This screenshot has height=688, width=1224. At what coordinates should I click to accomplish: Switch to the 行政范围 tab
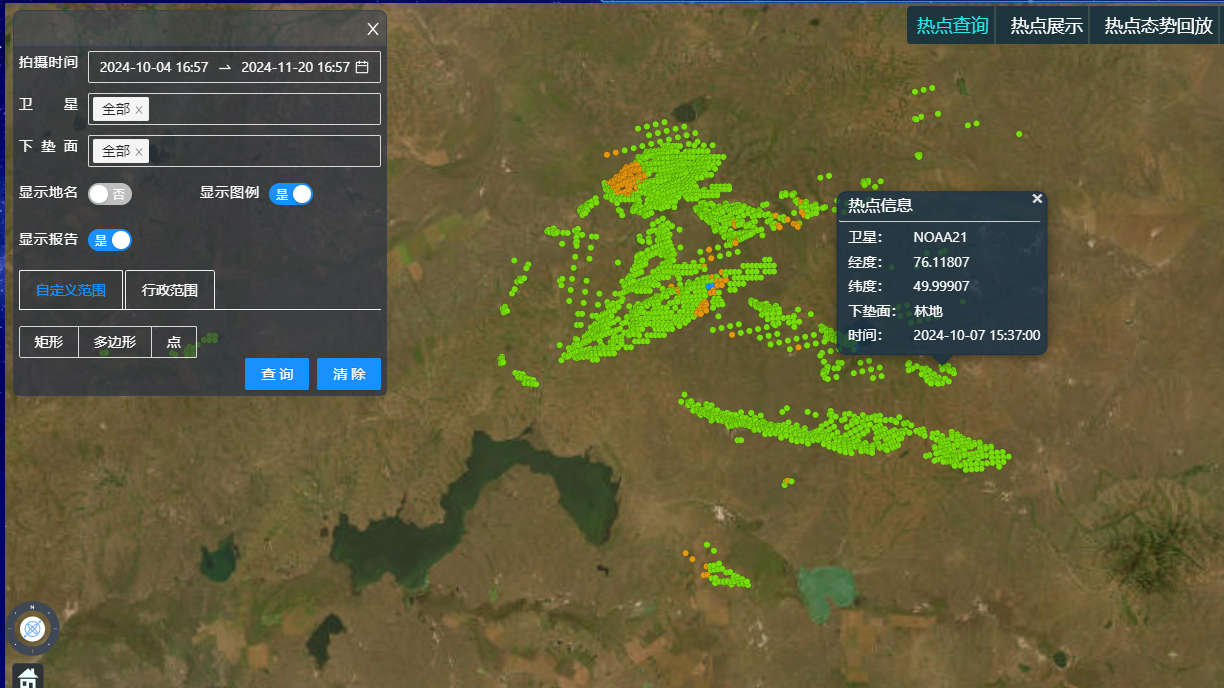[x=169, y=290]
